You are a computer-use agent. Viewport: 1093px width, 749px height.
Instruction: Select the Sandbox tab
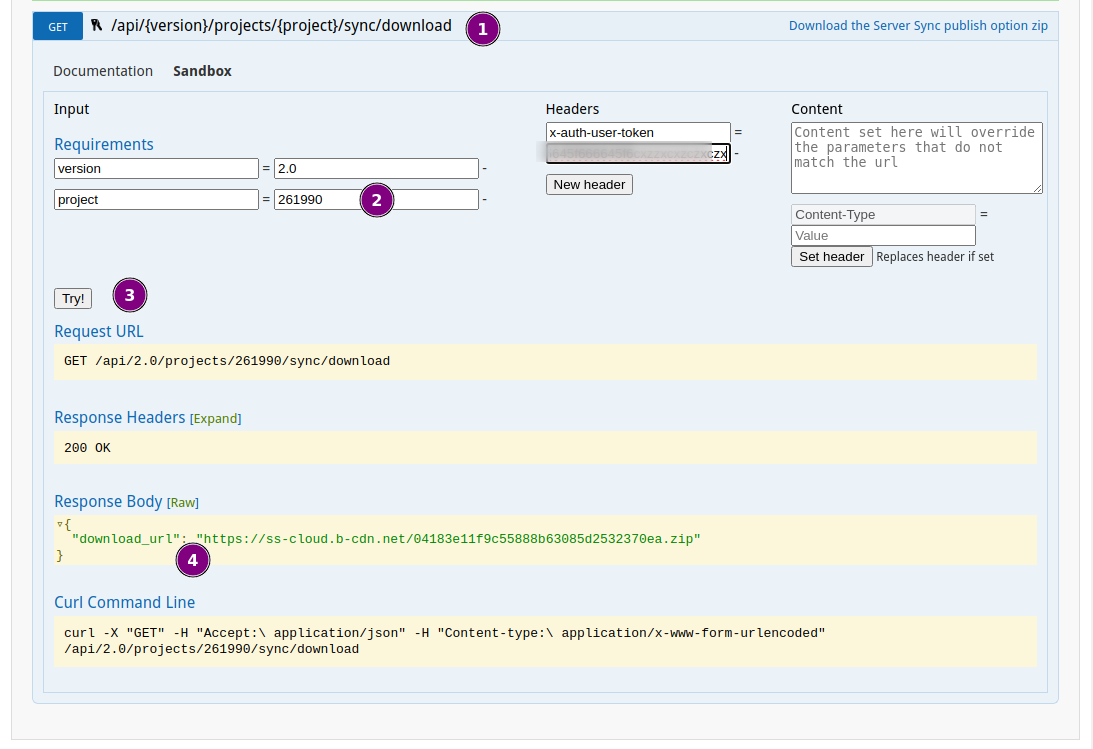202,71
